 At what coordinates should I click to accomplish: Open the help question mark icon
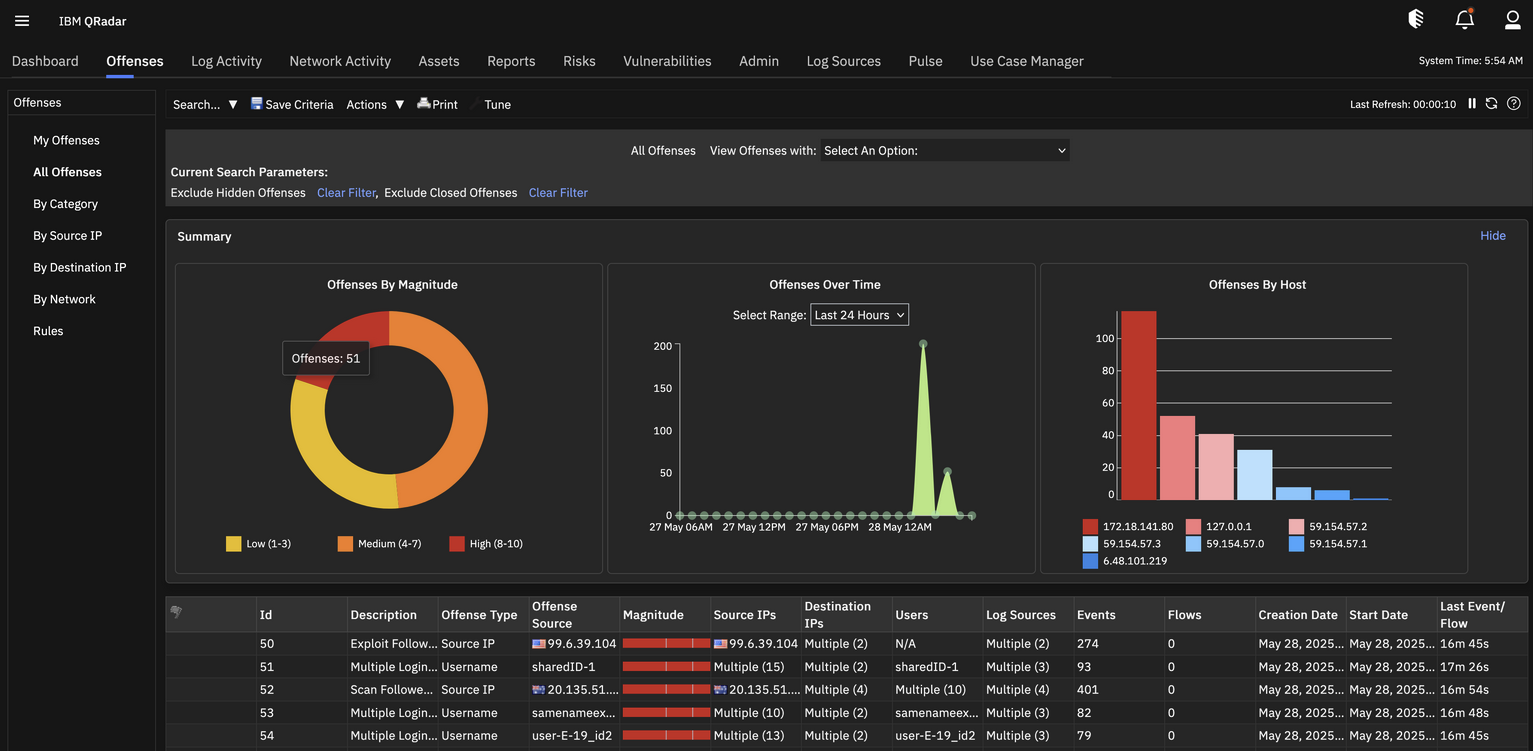(x=1514, y=103)
